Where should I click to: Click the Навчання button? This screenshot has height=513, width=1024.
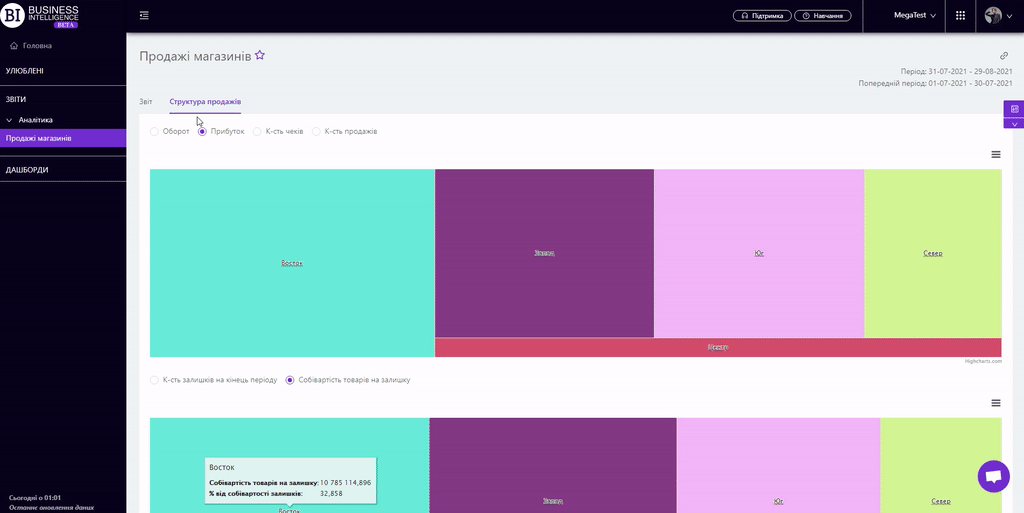click(823, 16)
